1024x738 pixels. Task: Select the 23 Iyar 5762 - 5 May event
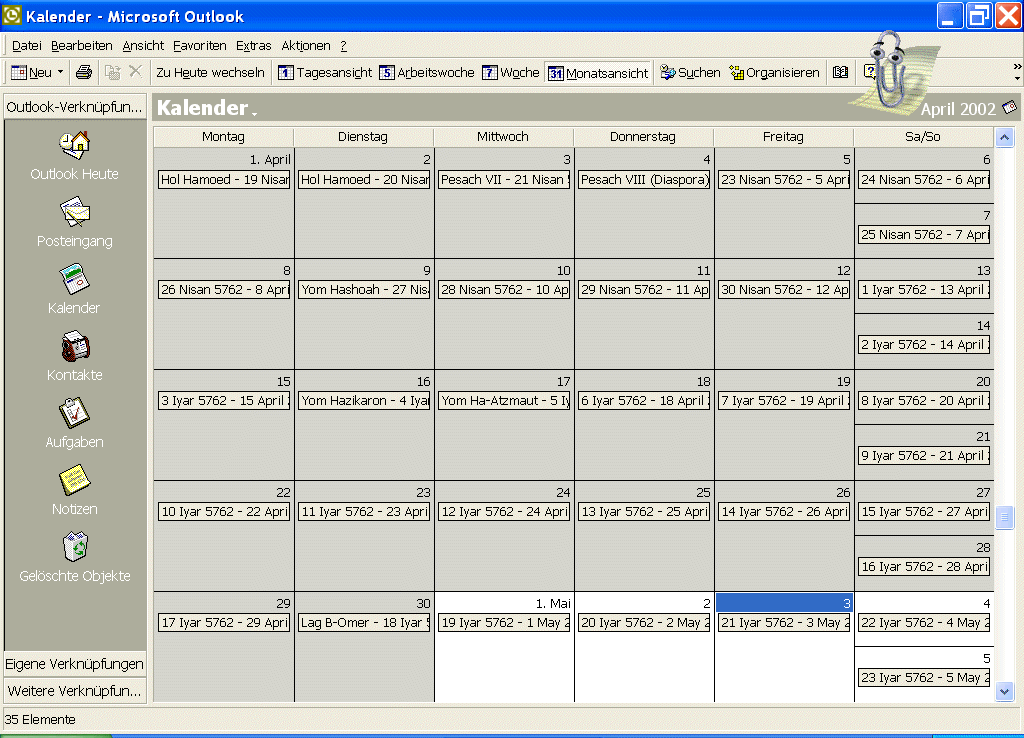click(924, 677)
